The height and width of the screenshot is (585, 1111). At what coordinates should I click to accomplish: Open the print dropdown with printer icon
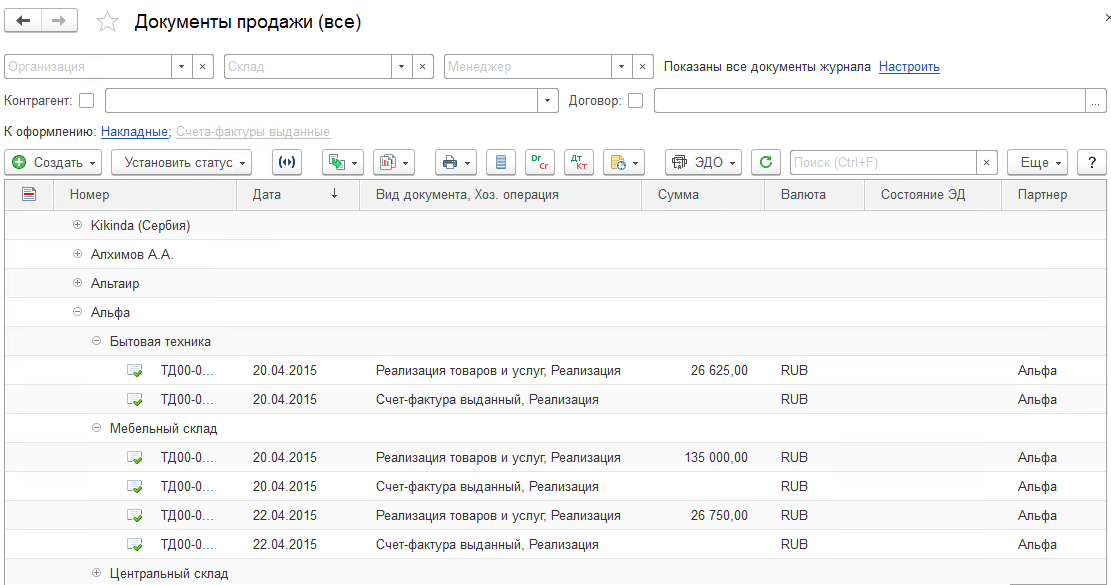tap(455, 162)
